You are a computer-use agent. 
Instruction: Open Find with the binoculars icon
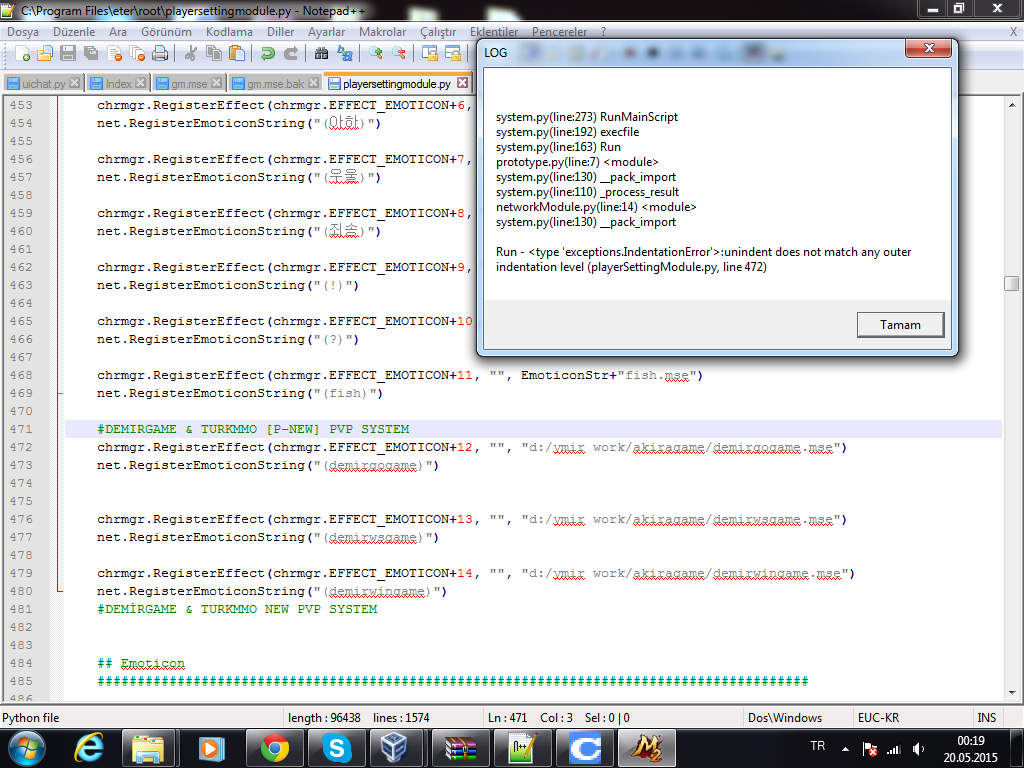click(321, 54)
